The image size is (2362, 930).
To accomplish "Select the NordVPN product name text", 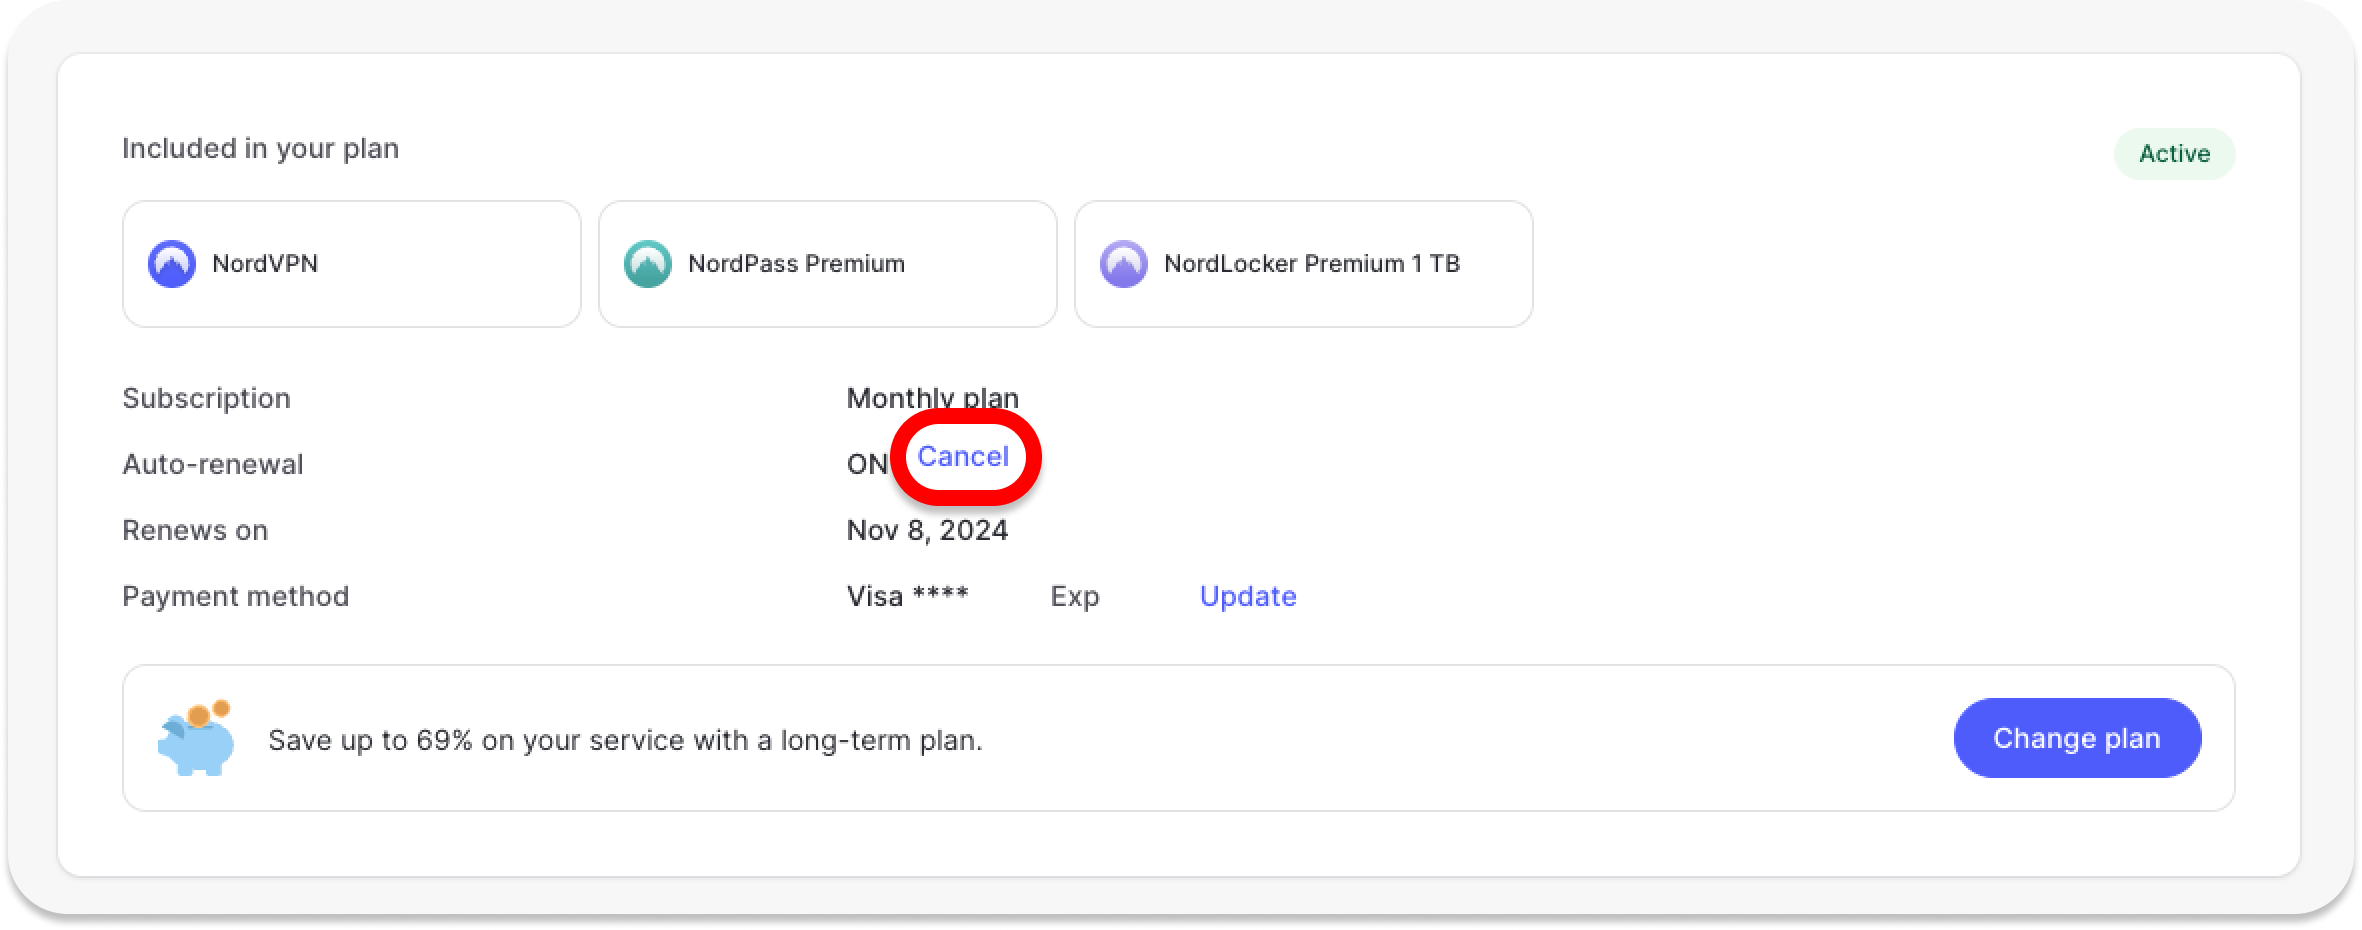I will coord(265,264).
